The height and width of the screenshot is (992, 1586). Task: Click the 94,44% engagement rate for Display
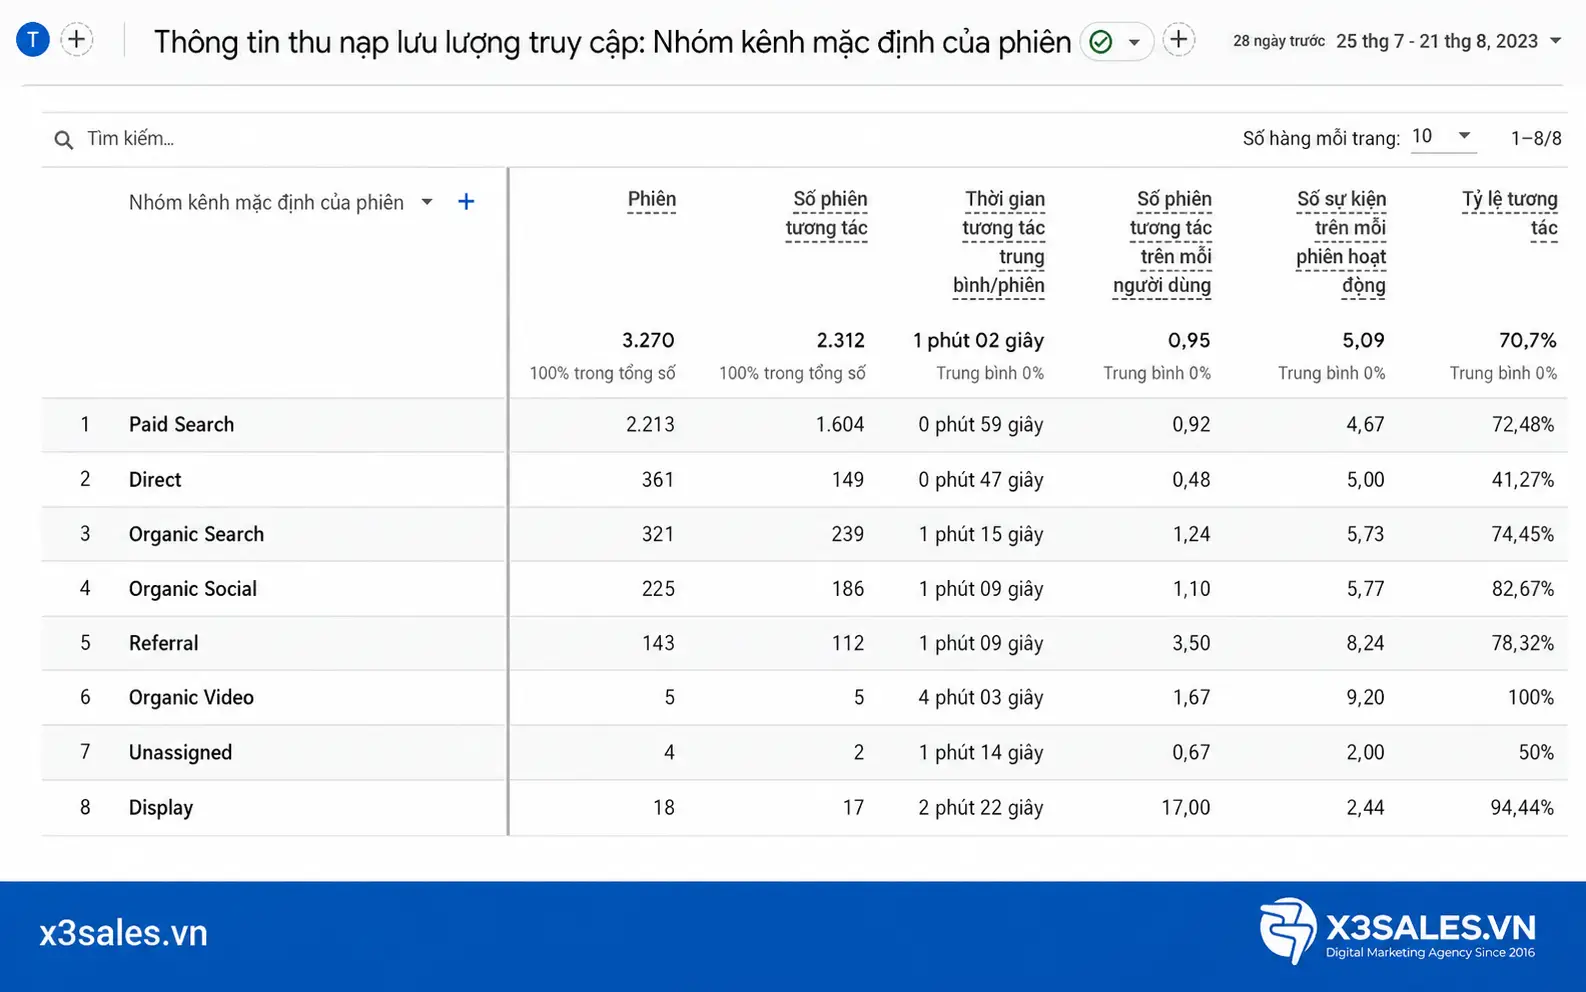point(1522,807)
